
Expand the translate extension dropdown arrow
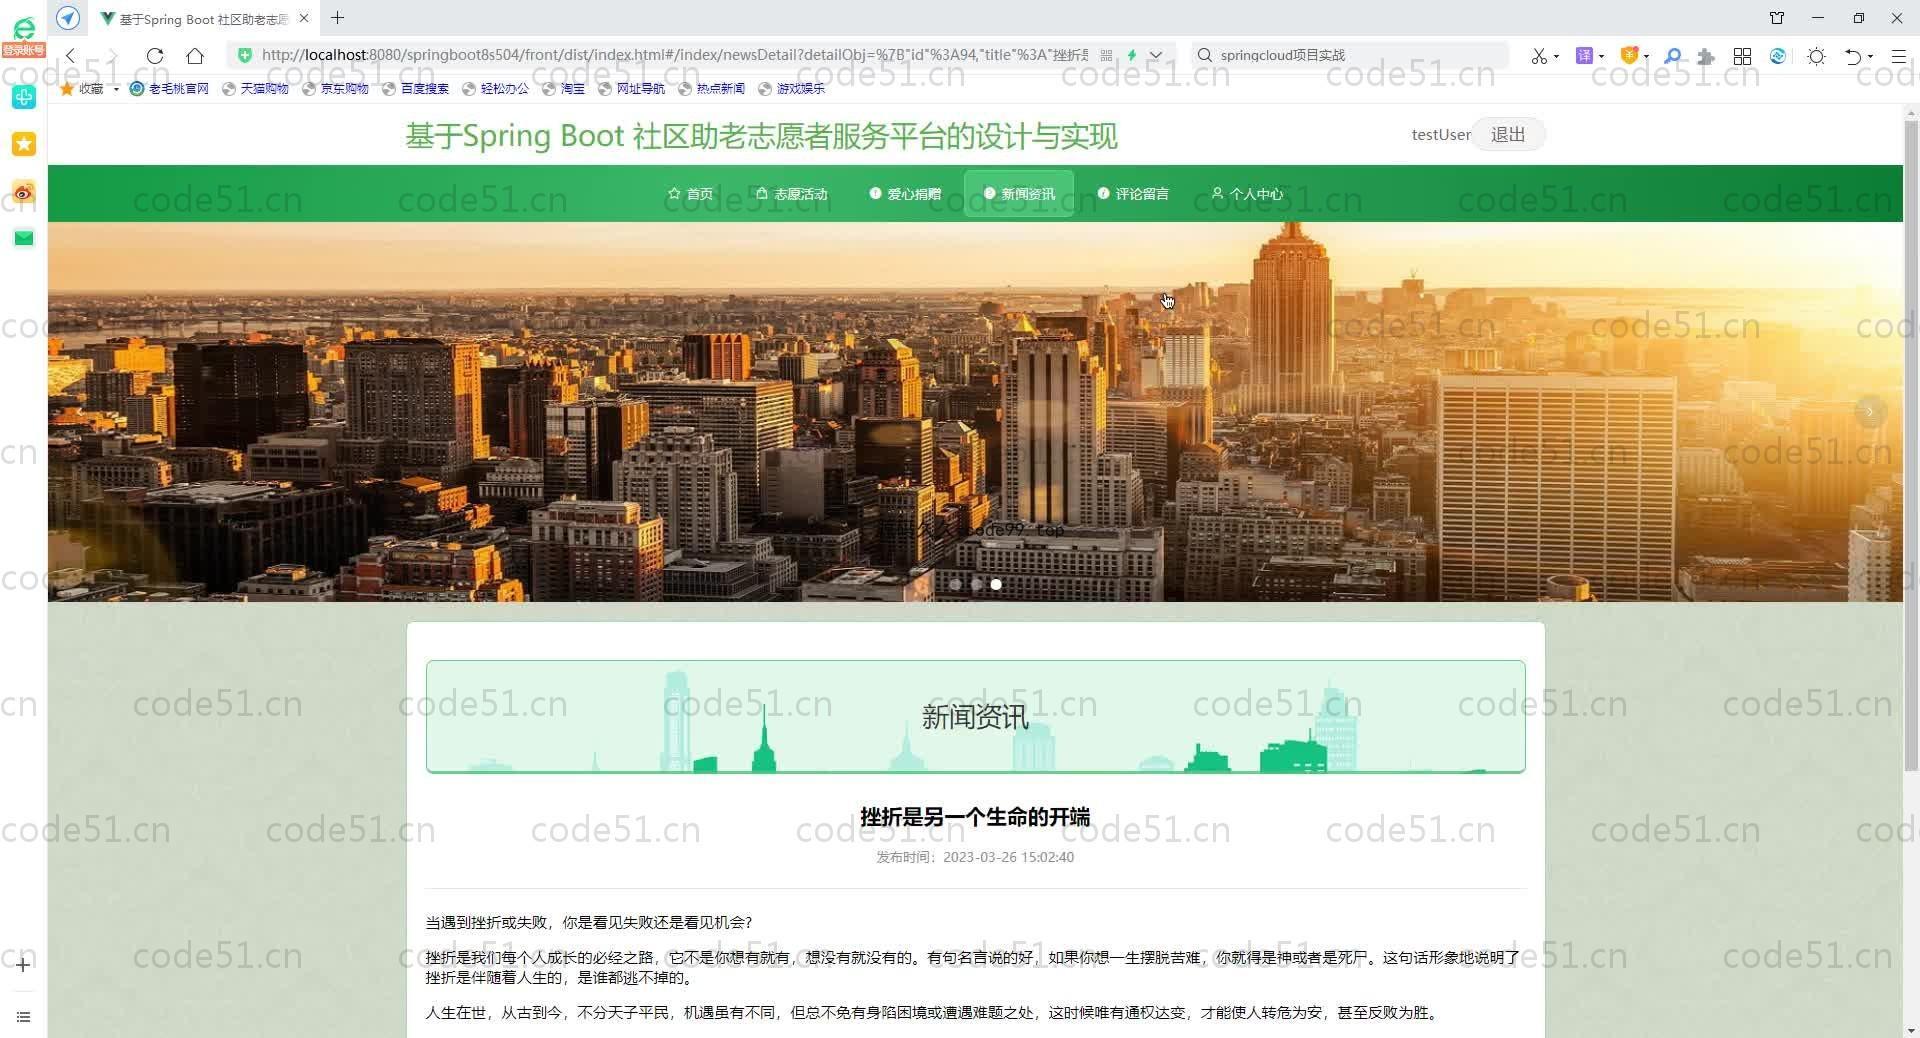1601,57
